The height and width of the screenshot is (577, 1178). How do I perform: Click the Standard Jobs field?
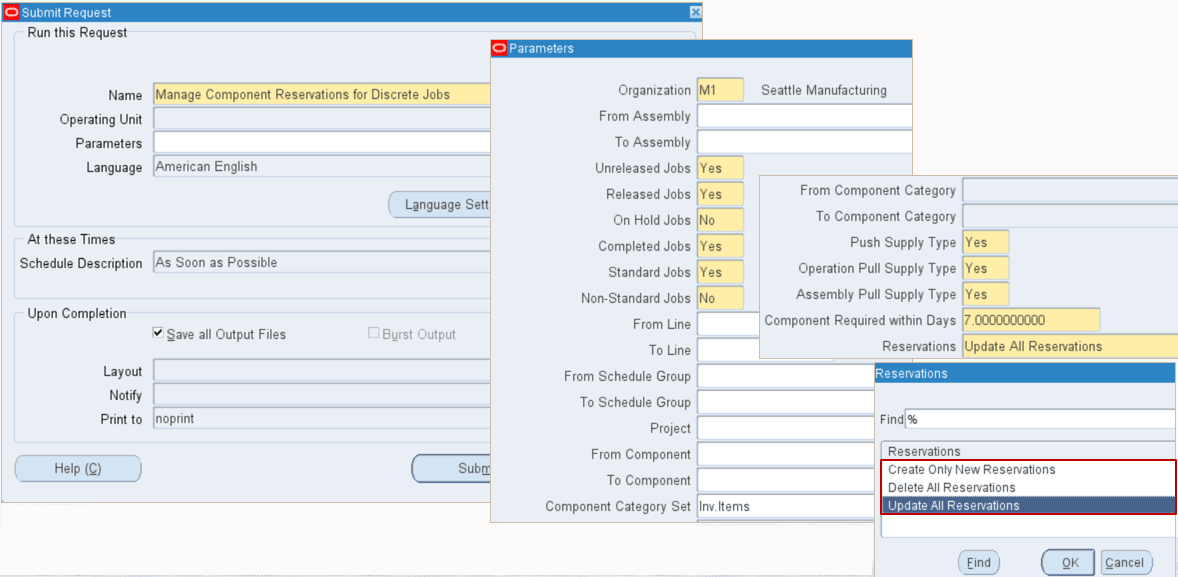tap(720, 272)
